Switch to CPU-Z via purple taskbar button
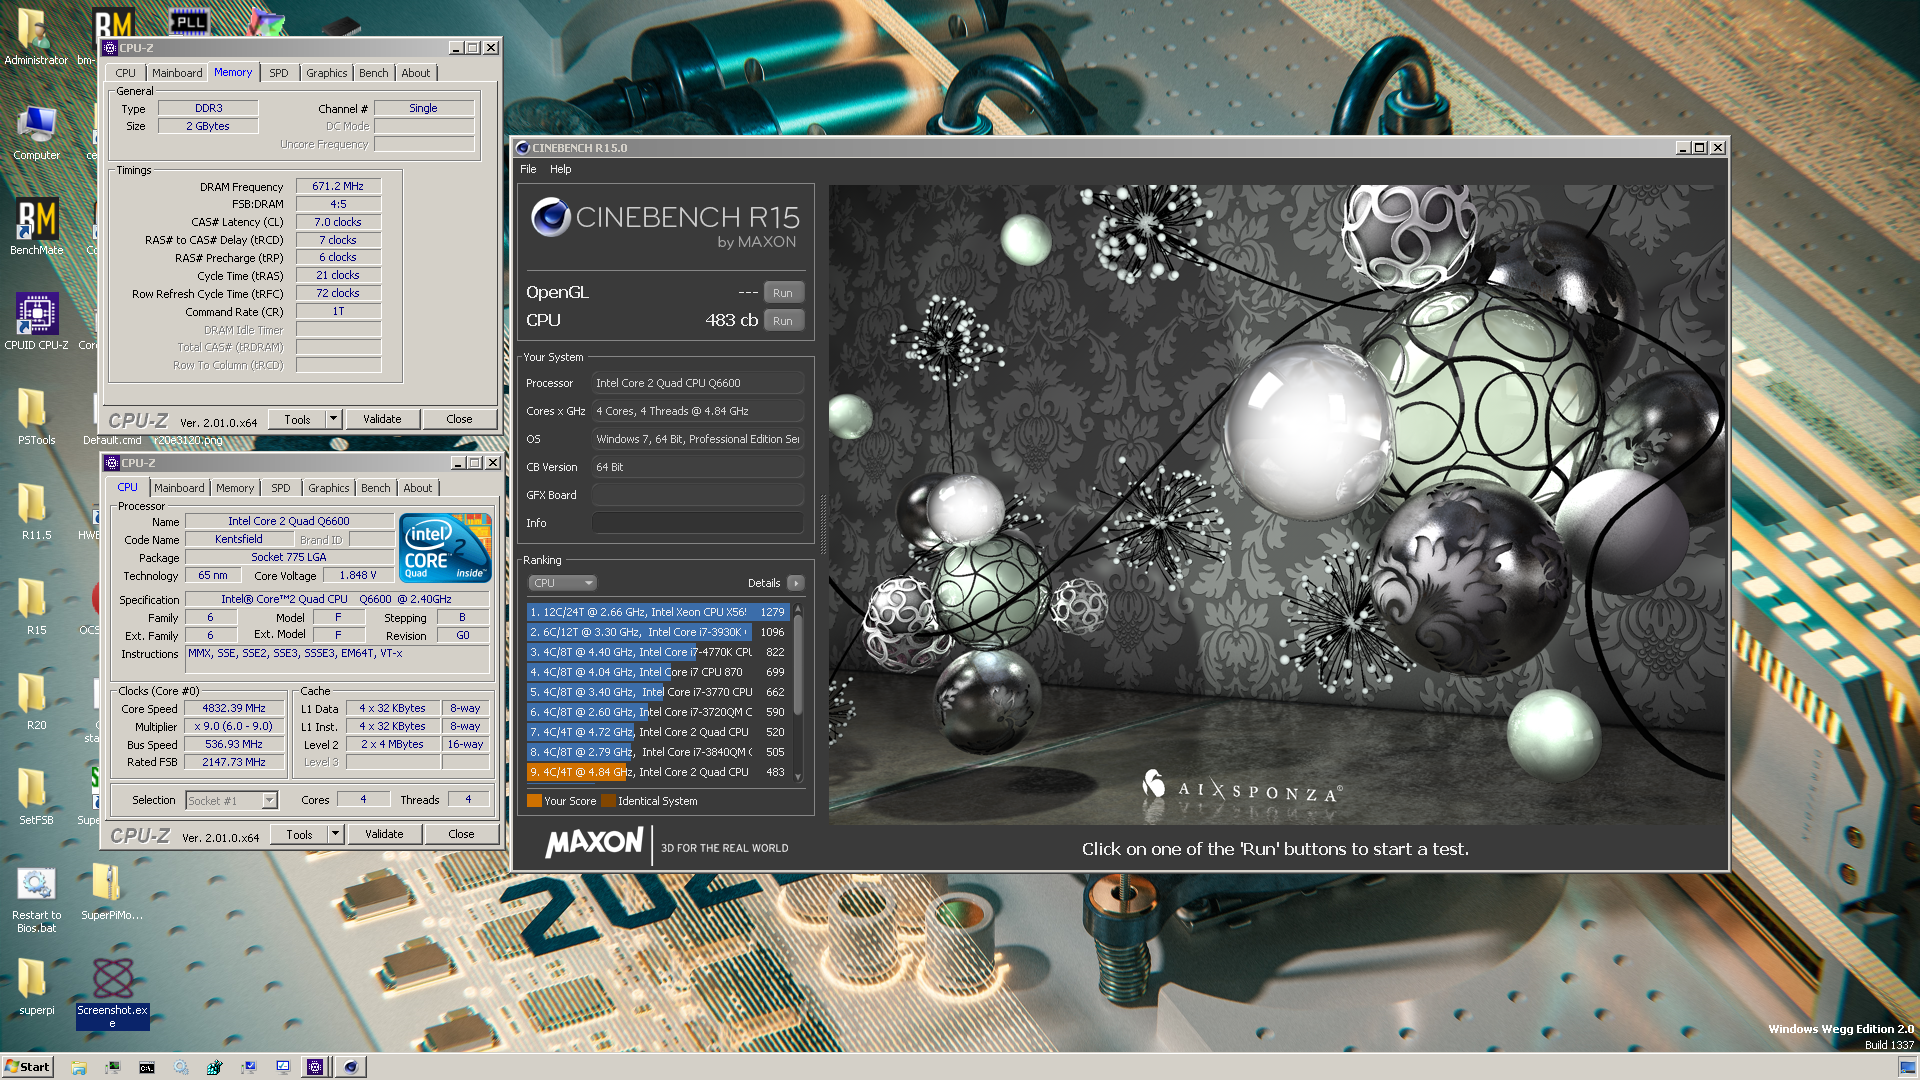Image resolution: width=1920 pixels, height=1080 pixels. click(x=315, y=1067)
